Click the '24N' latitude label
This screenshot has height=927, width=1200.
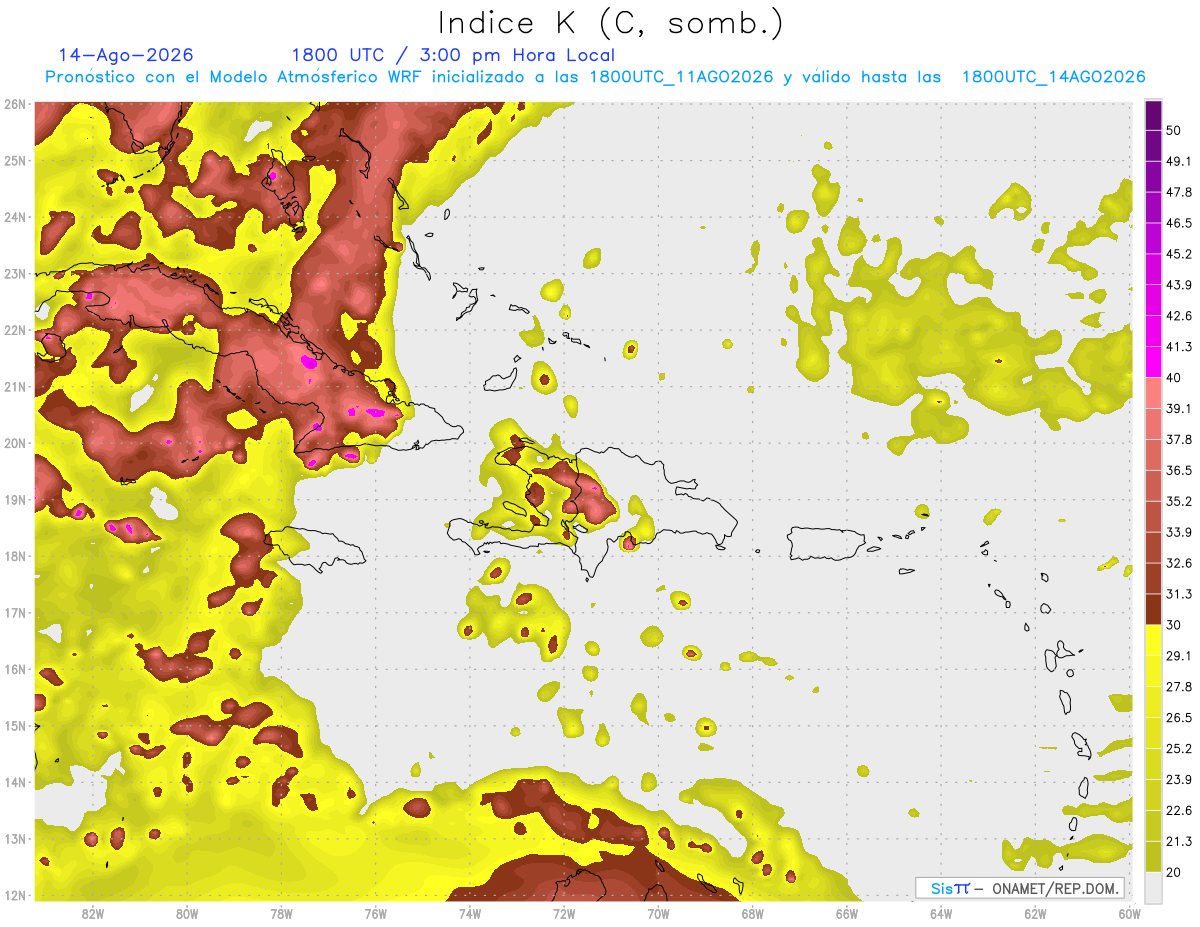15,217
